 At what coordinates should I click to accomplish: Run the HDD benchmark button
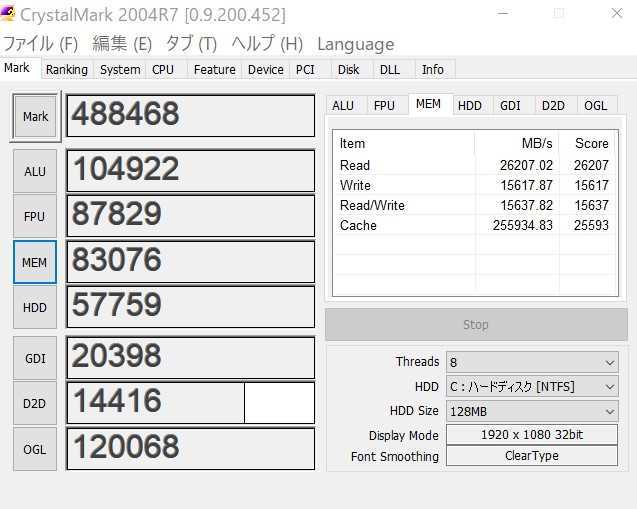[35, 308]
